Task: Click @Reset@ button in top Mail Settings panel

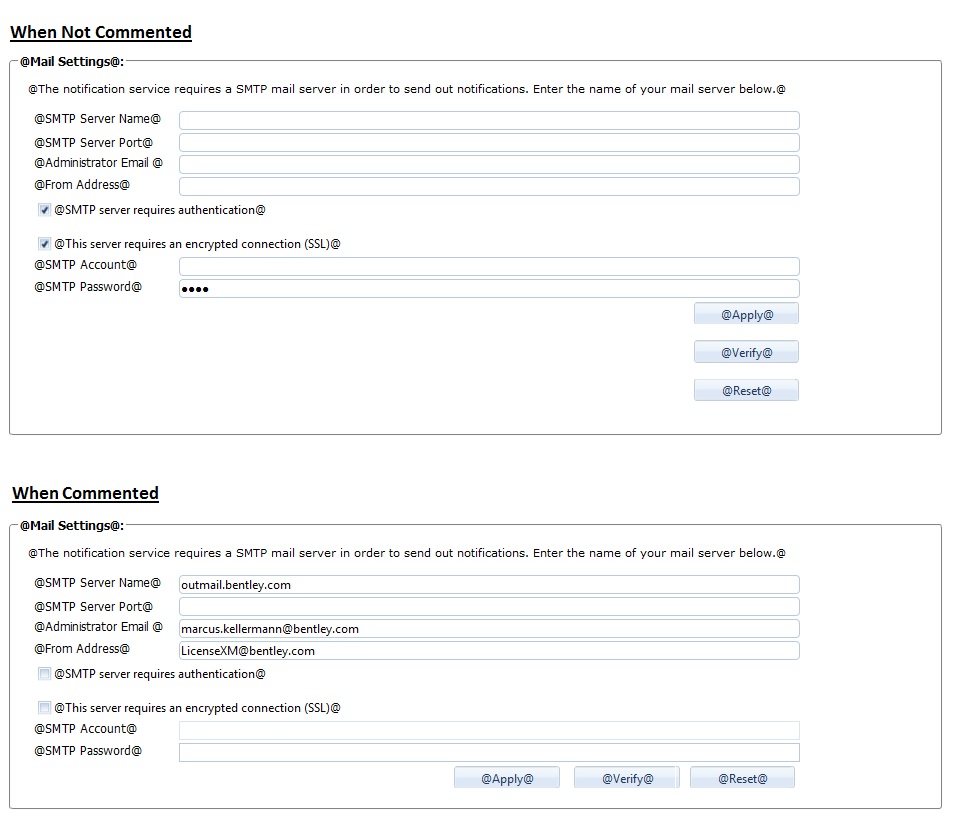Action: [x=746, y=390]
